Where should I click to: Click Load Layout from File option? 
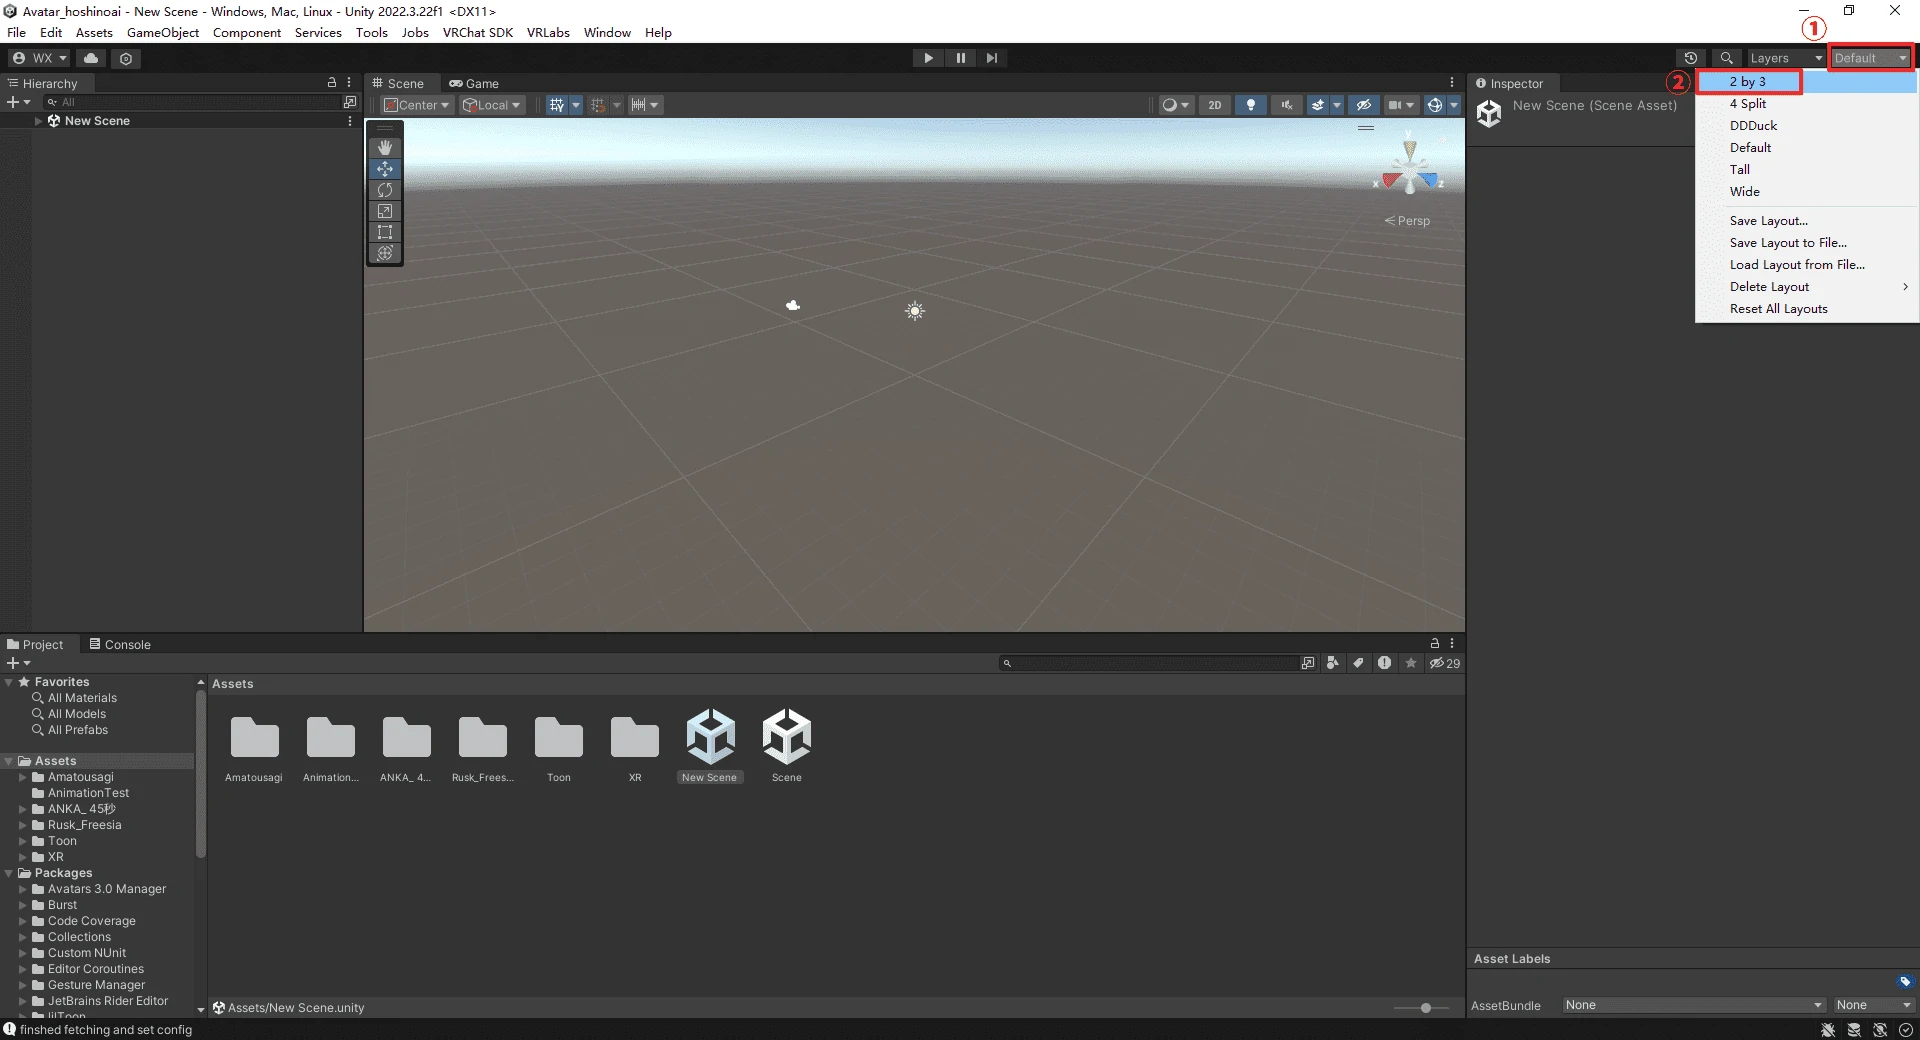1798,264
